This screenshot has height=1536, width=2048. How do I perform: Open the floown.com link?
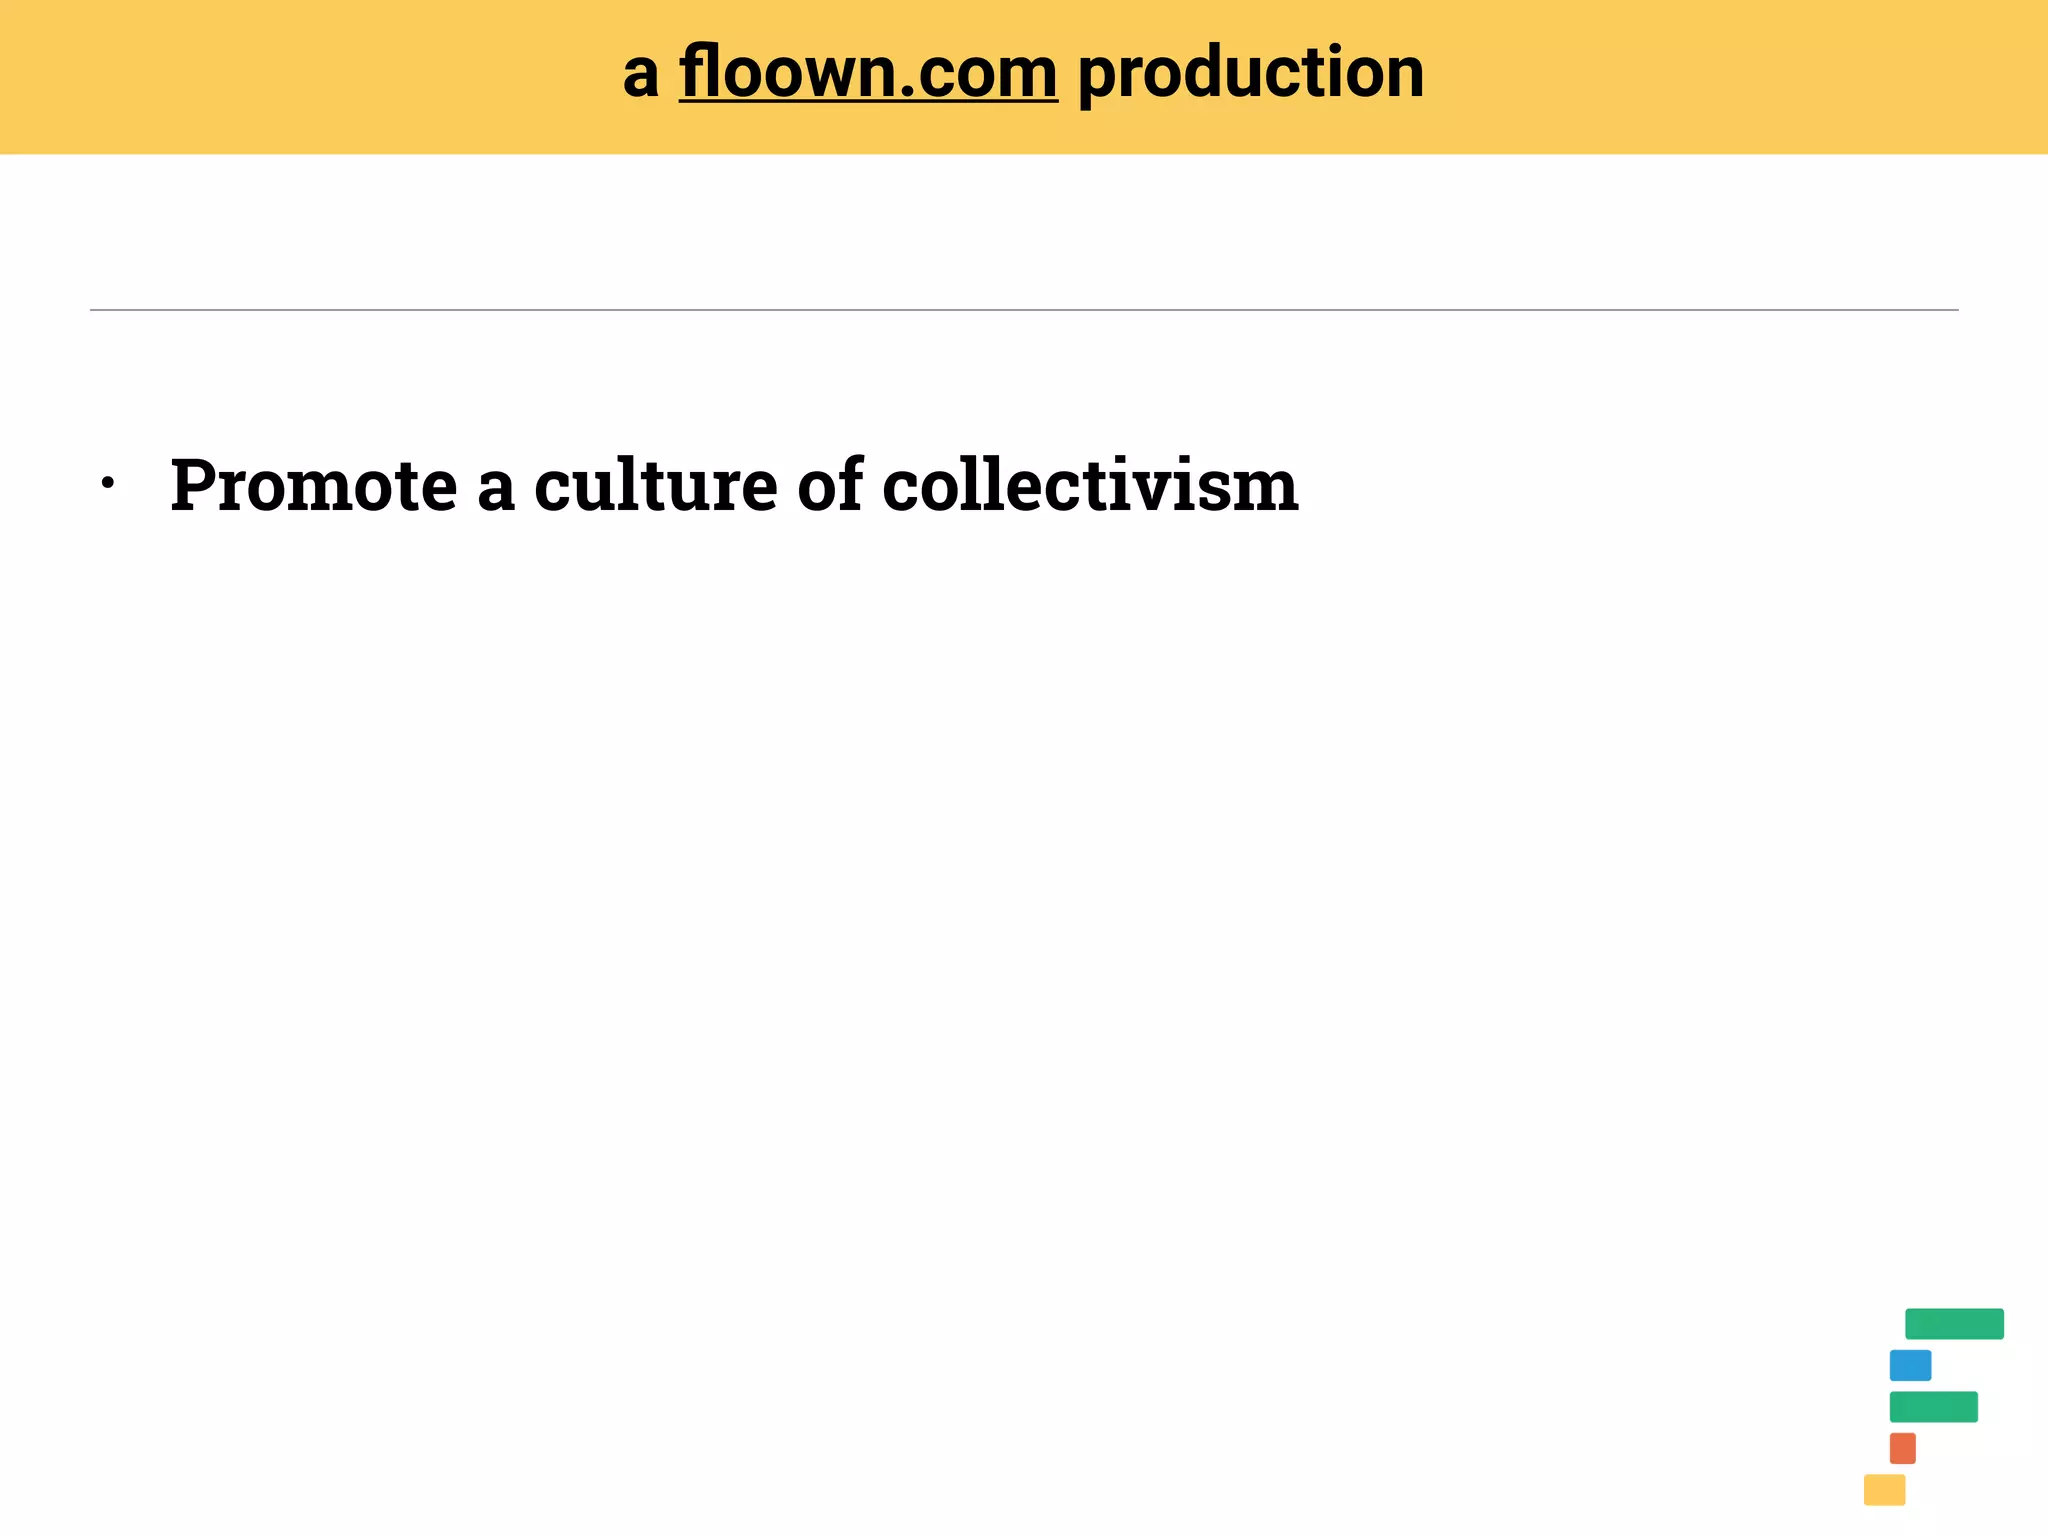[x=868, y=74]
